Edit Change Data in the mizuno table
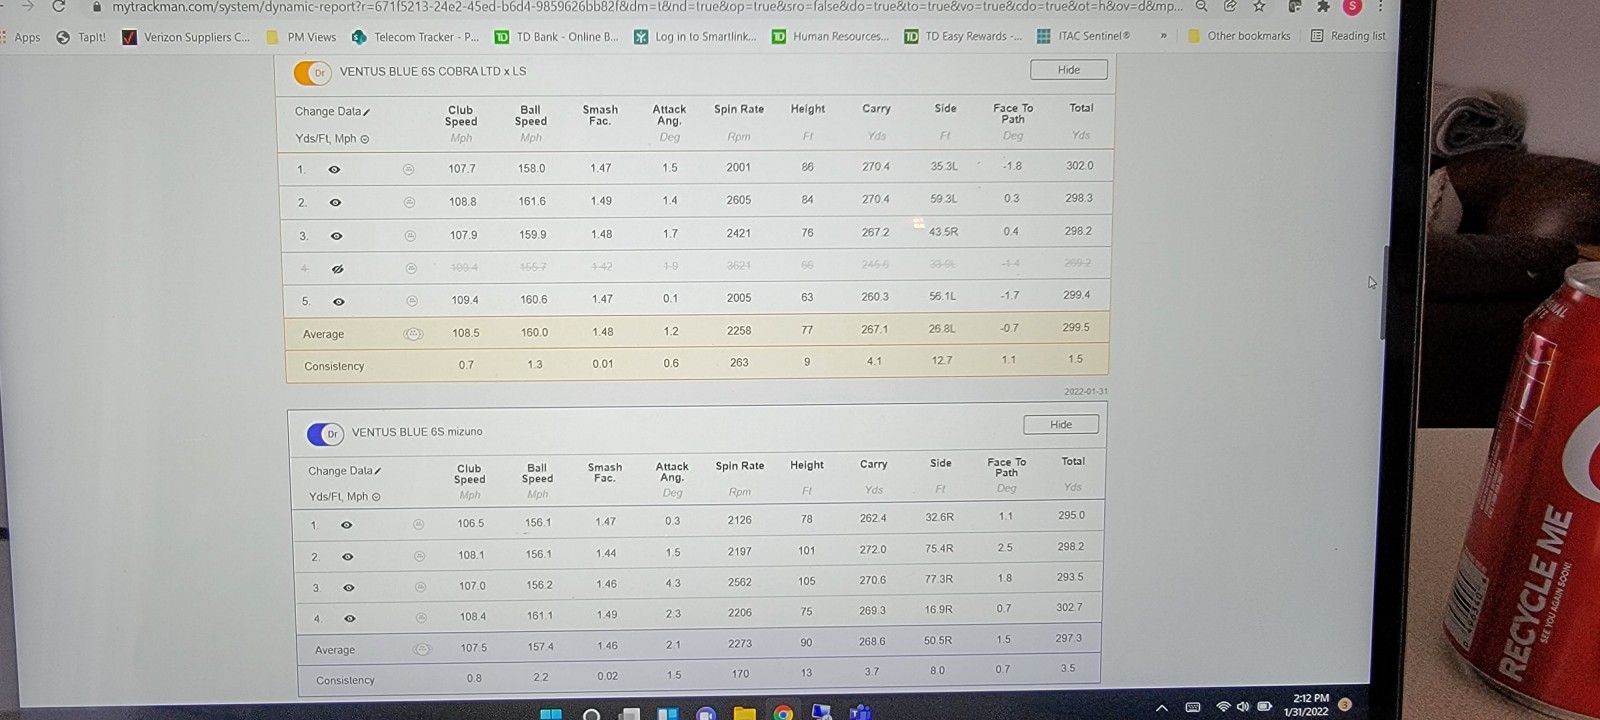1600x720 pixels. pyautogui.click(x=344, y=471)
